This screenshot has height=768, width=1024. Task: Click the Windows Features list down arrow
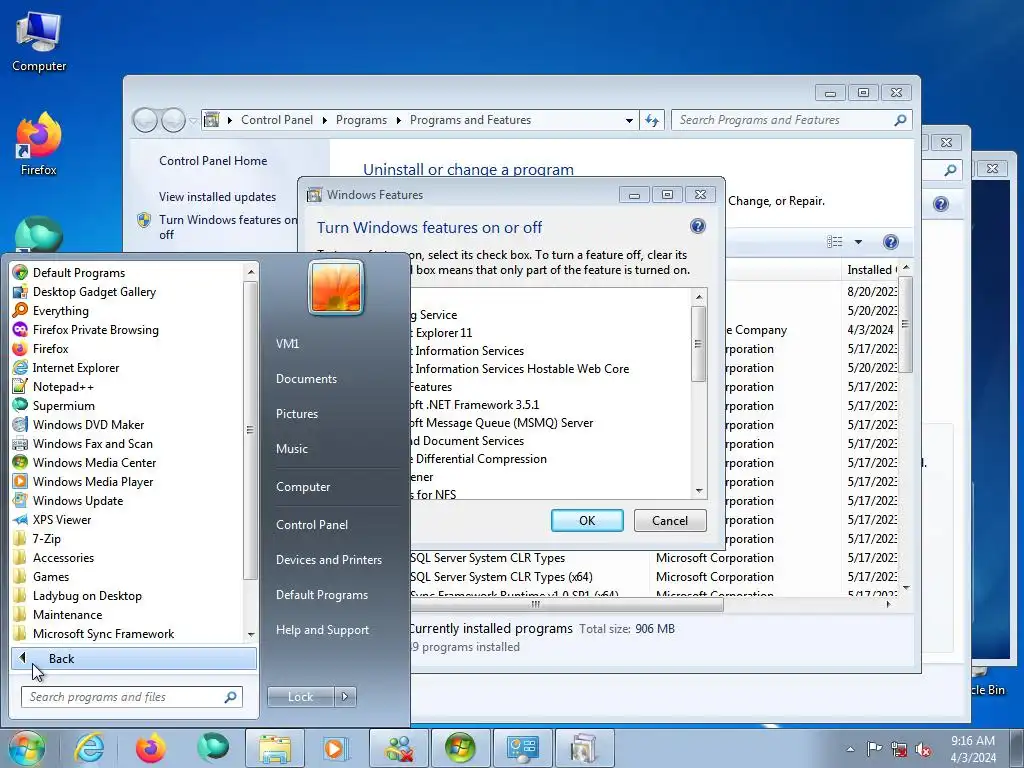click(699, 491)
